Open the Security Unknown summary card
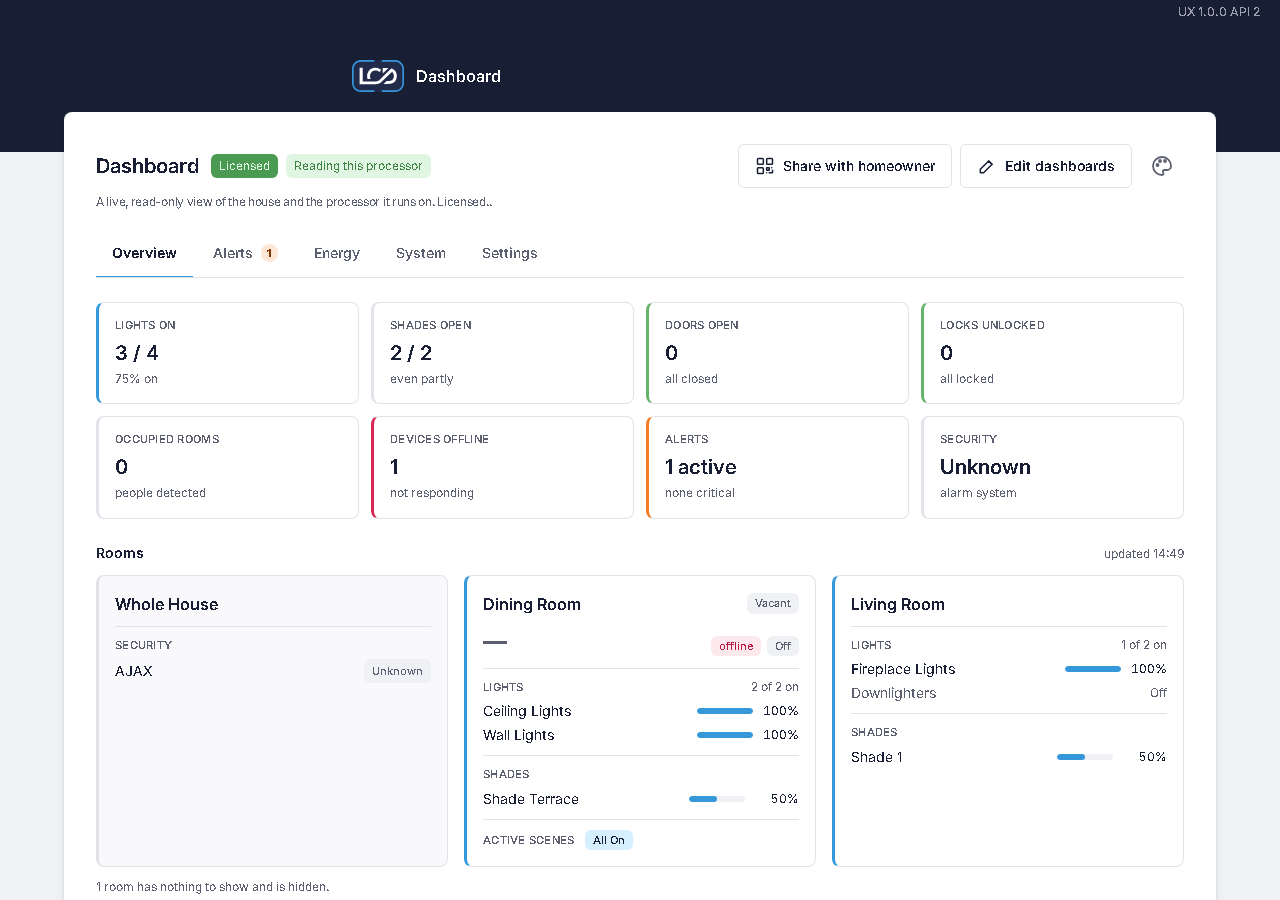This screenshot has width=1280, height=900. (1052, 467)
